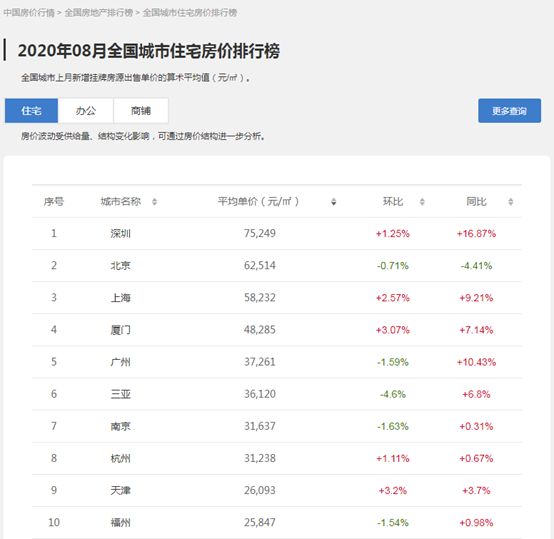554x539 pixels.
Task: Open 全国城市住宅房价排行榜 breadcrumb link
Action: pos(190,13)
